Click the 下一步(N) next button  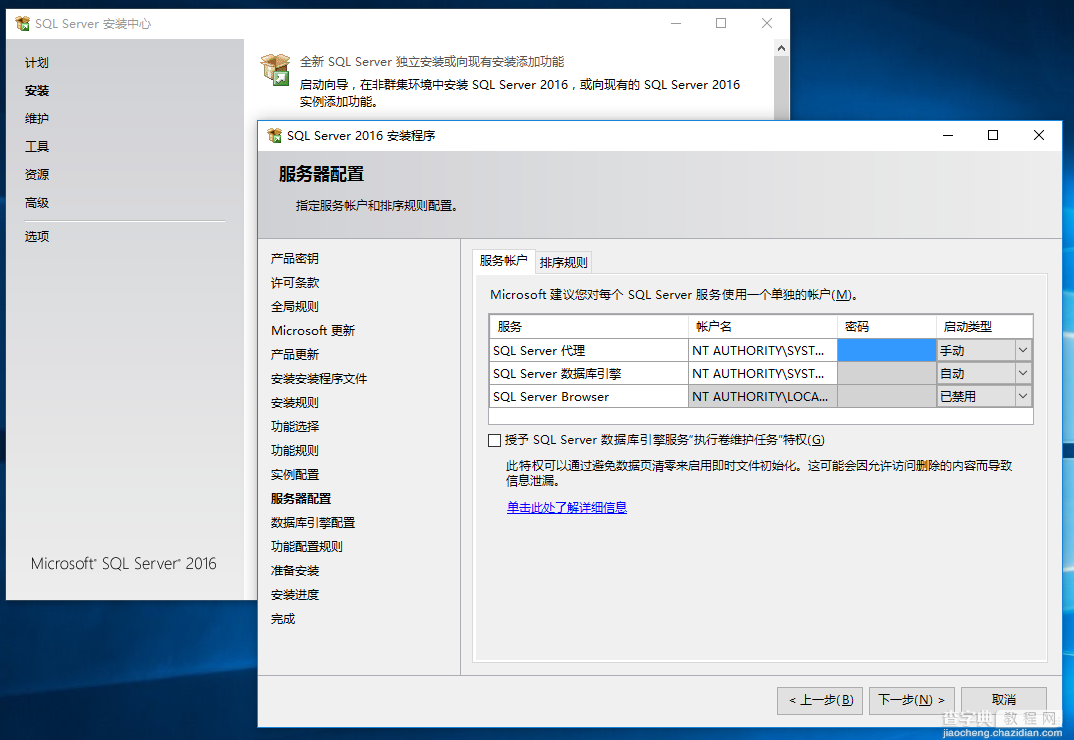click(x=912, y=700)
